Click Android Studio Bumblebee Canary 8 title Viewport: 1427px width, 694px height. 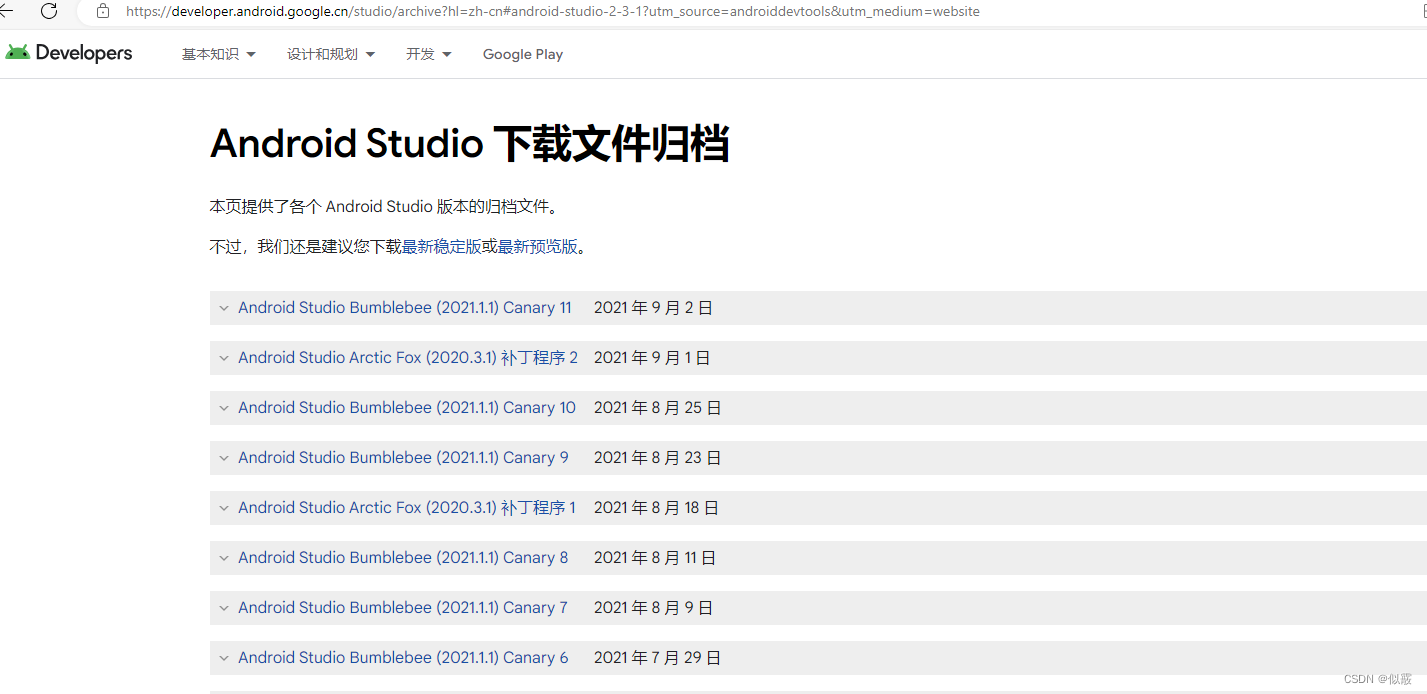[403, 558]
